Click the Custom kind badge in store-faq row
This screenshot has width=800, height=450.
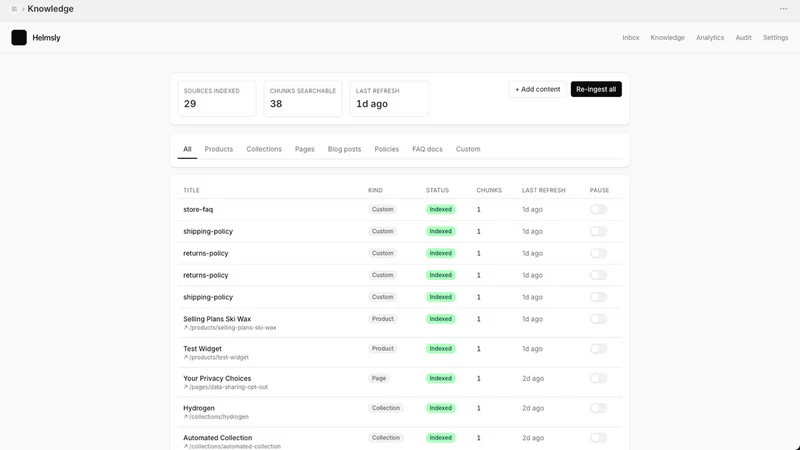pyautogui.click(x=382, y=209)
